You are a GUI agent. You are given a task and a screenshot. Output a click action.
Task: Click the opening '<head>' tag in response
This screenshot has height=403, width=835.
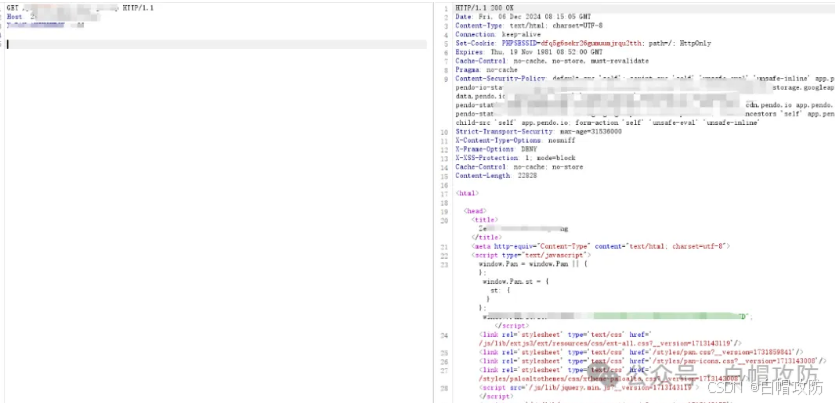(475, 211)
